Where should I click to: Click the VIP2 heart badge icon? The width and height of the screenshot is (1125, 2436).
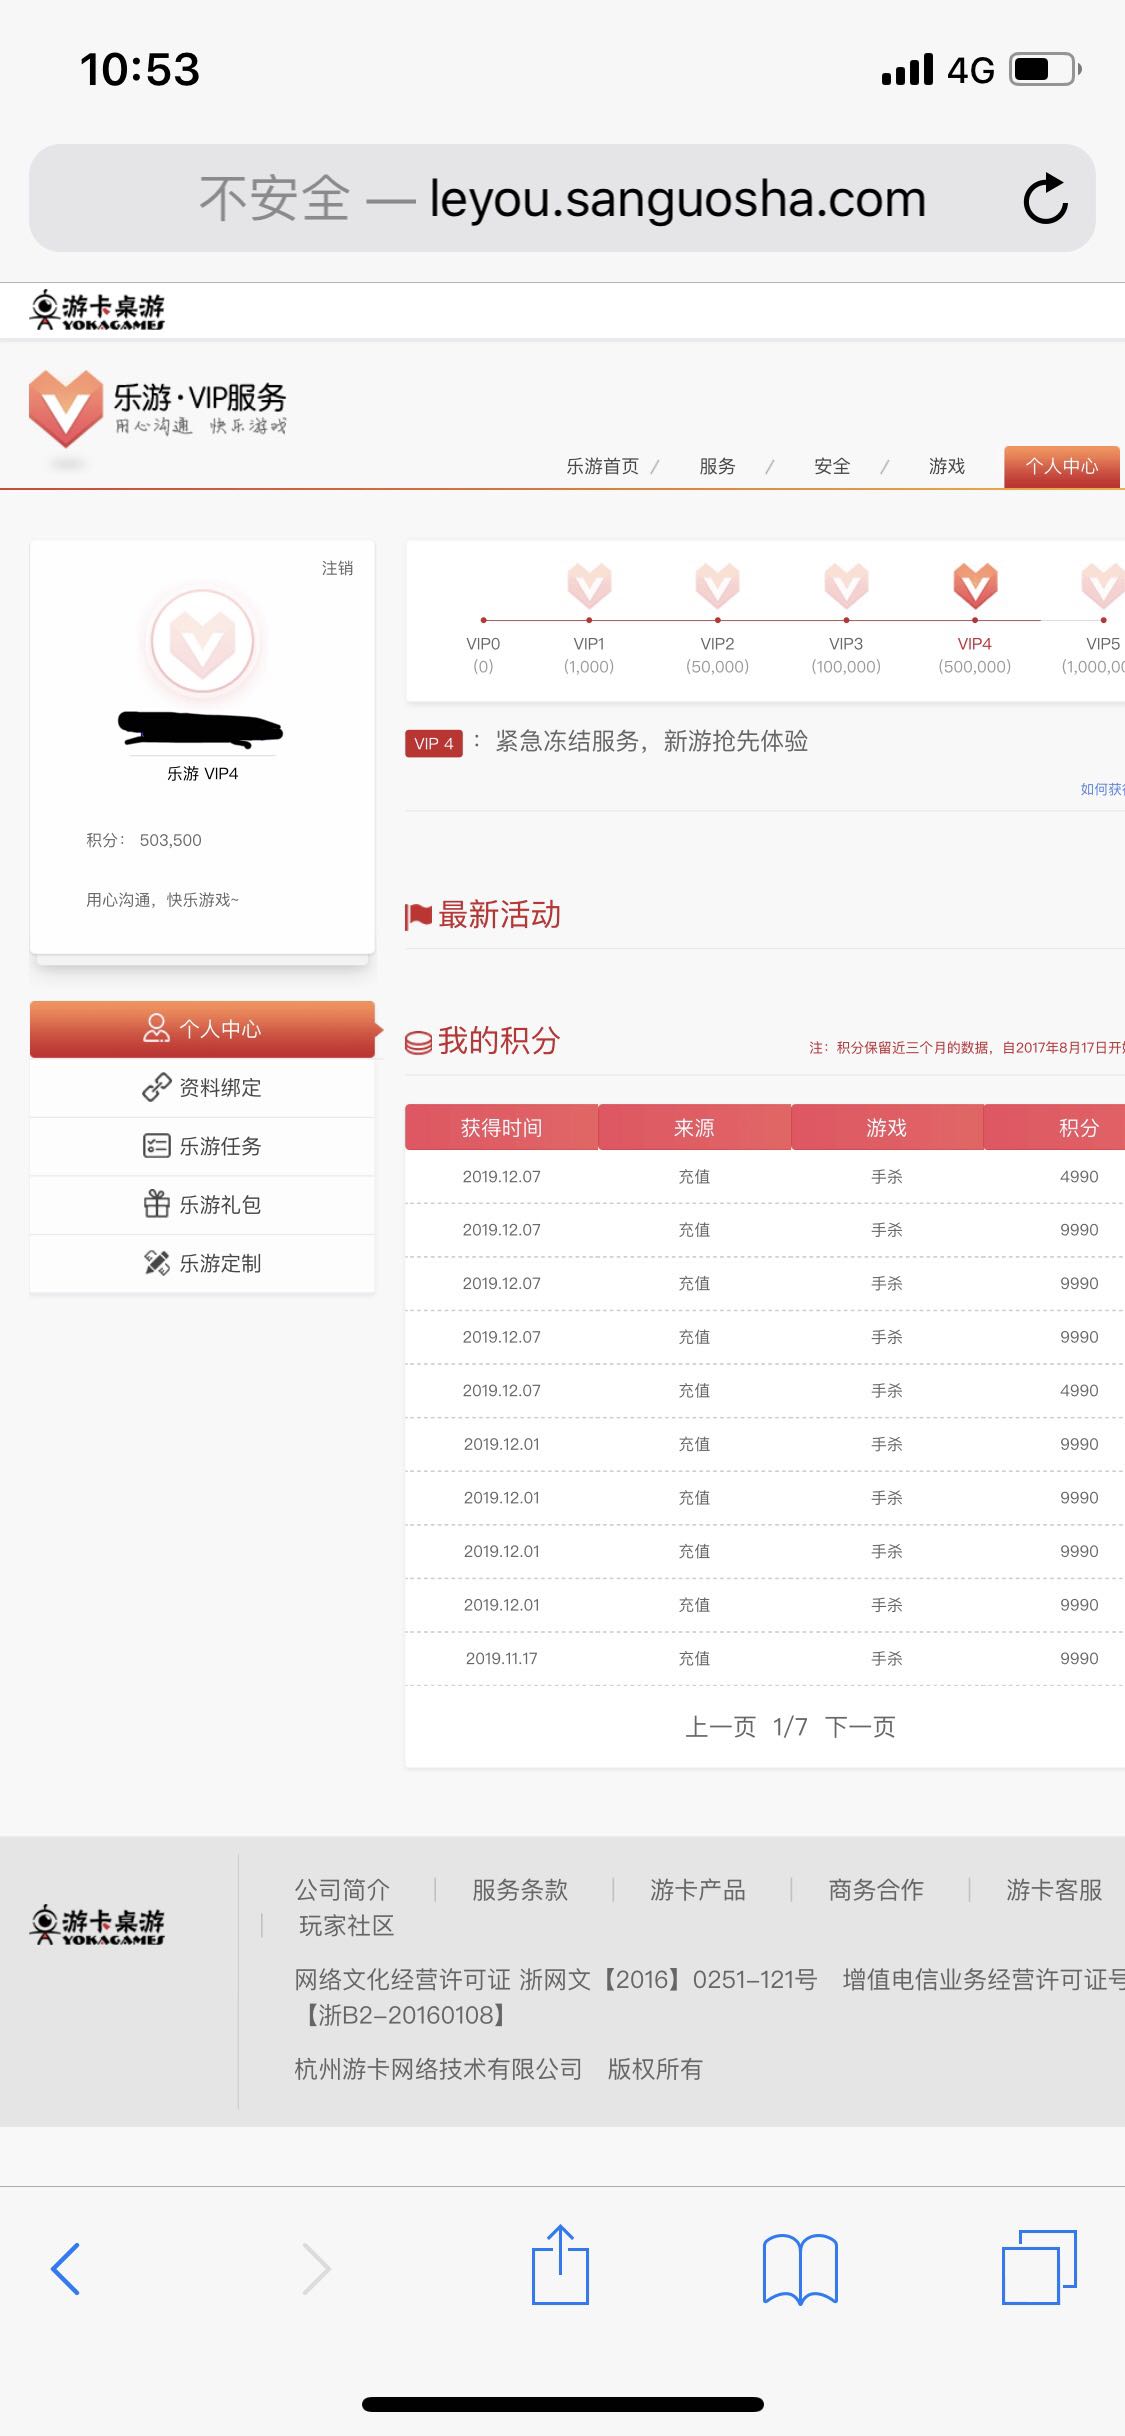pyautogui.click(x=717, y=585)
